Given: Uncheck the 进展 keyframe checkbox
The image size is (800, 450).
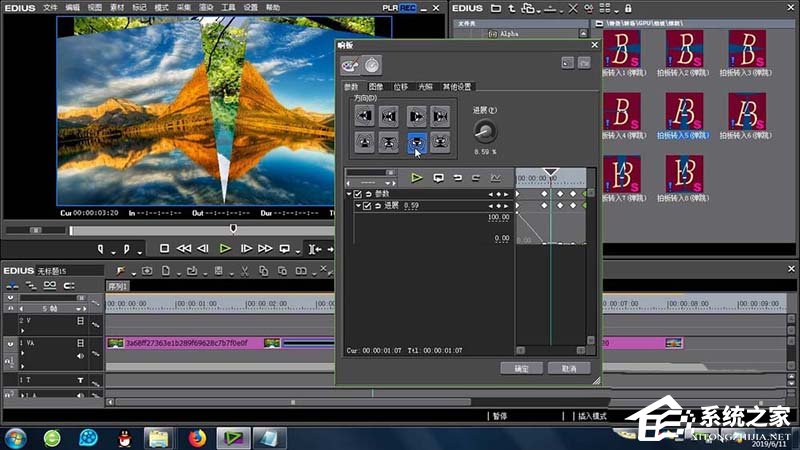Looking at the screenshot, I should point(367,206).
